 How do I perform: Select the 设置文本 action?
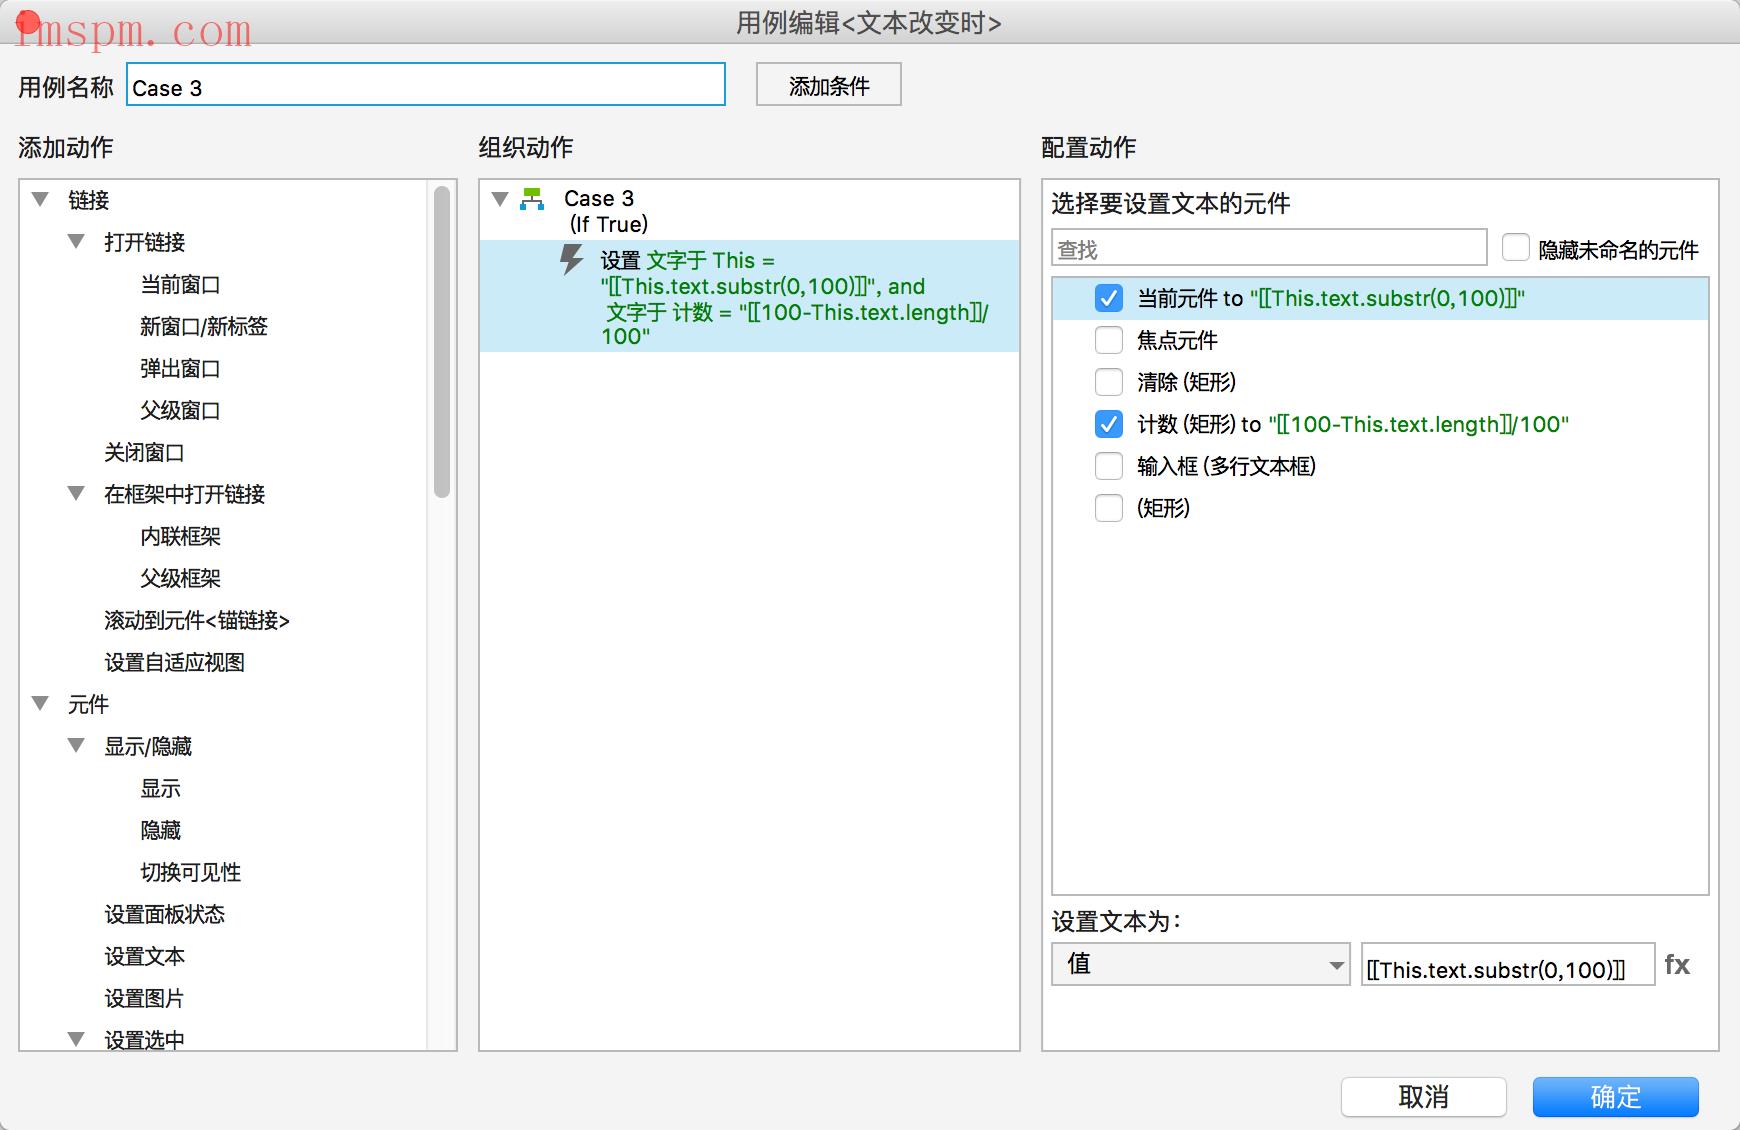(x=144, y=957)
